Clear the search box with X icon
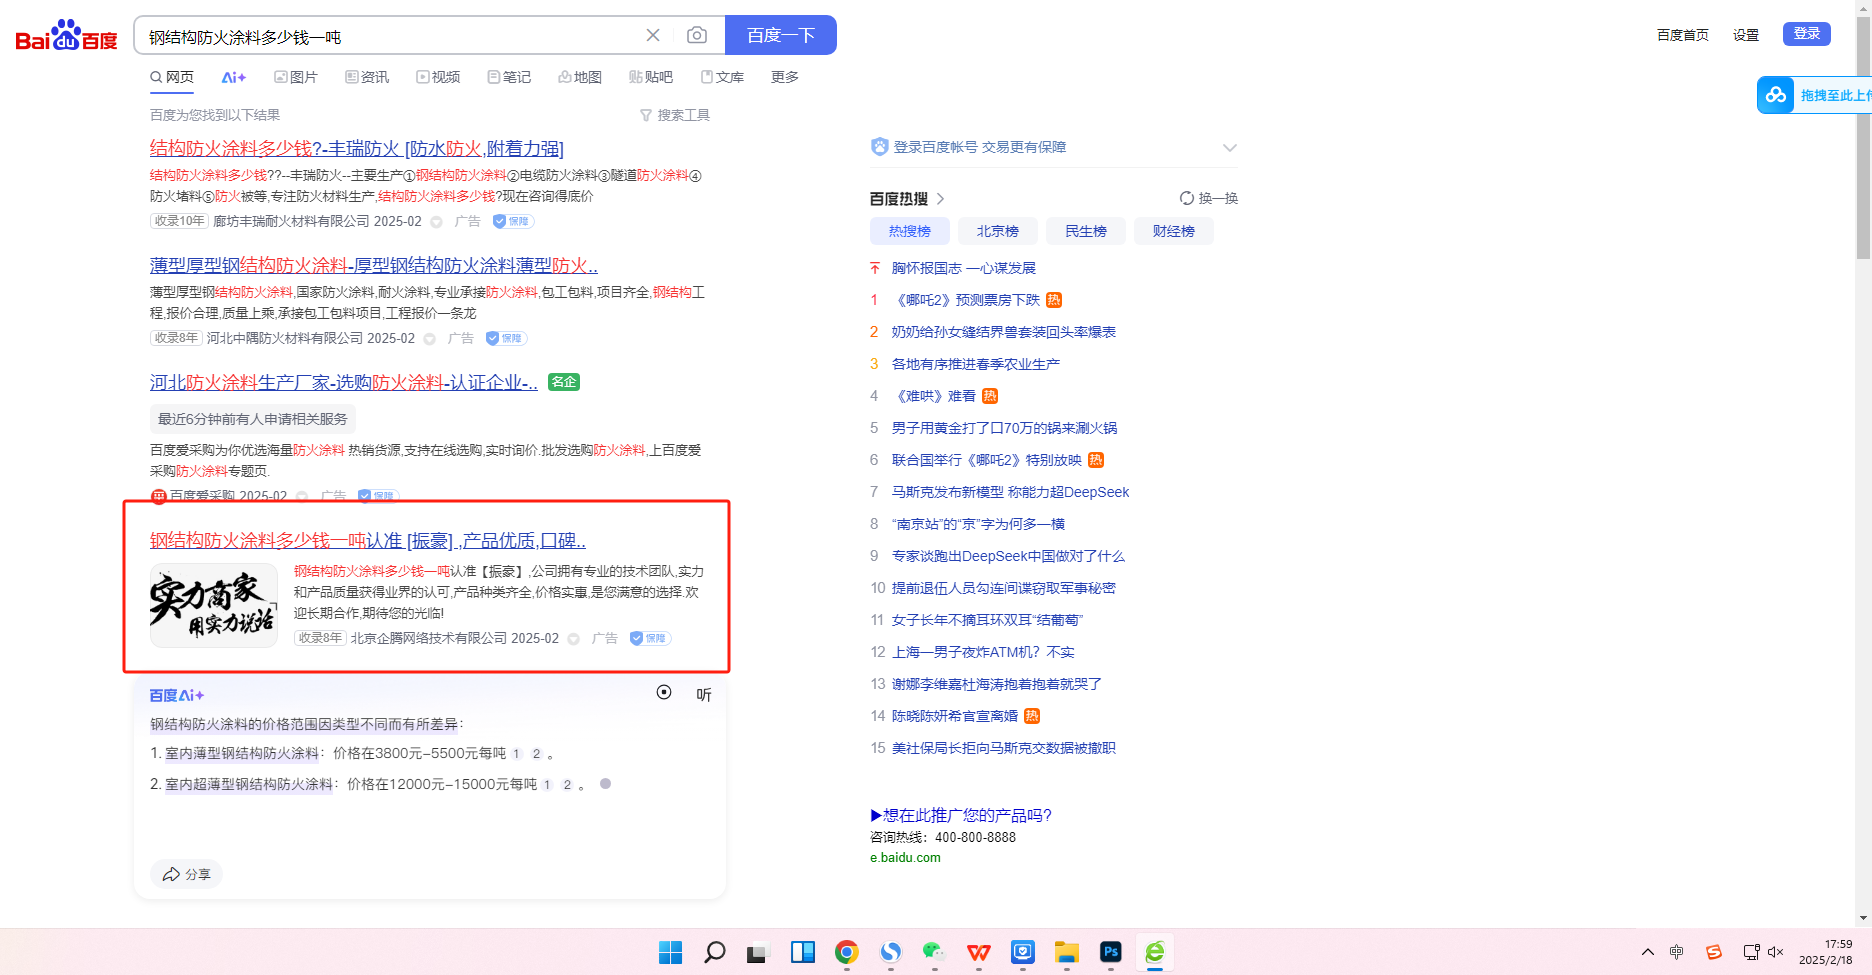Viewport: 1872px width, 975px height. tap(653, 36)
